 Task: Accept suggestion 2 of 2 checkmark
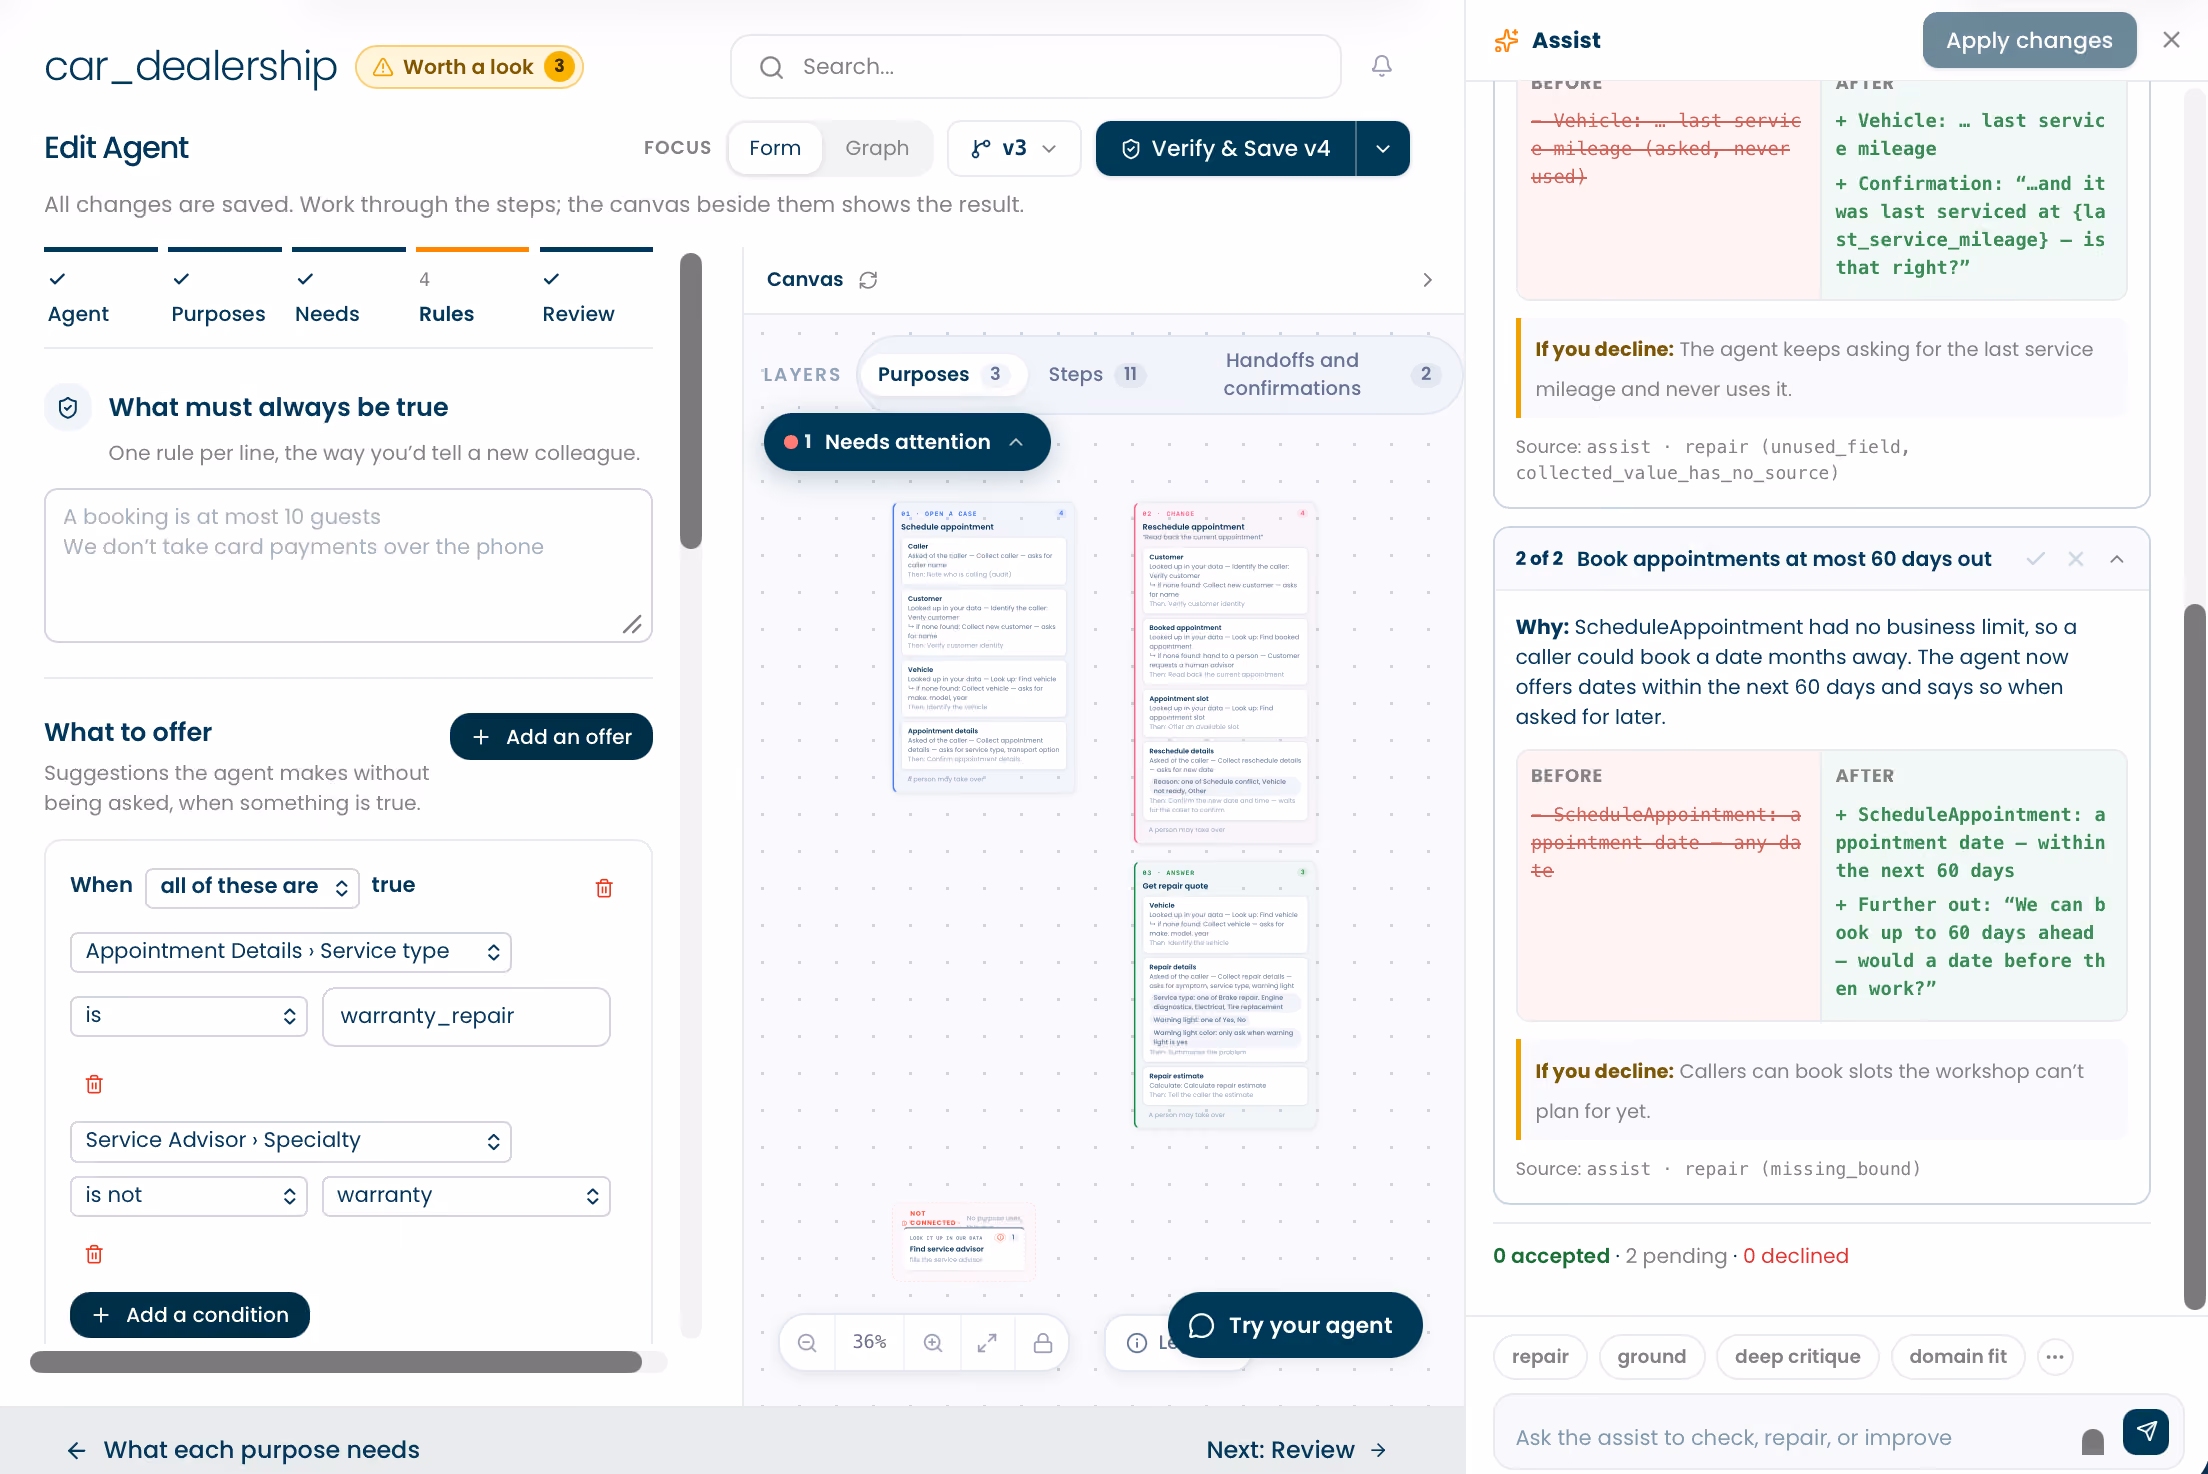(x=2035, y=559)
